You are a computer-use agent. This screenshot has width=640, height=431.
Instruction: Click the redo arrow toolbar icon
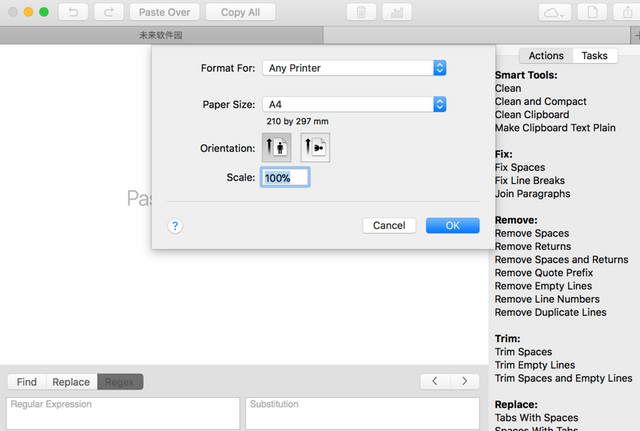coord(109,12)
